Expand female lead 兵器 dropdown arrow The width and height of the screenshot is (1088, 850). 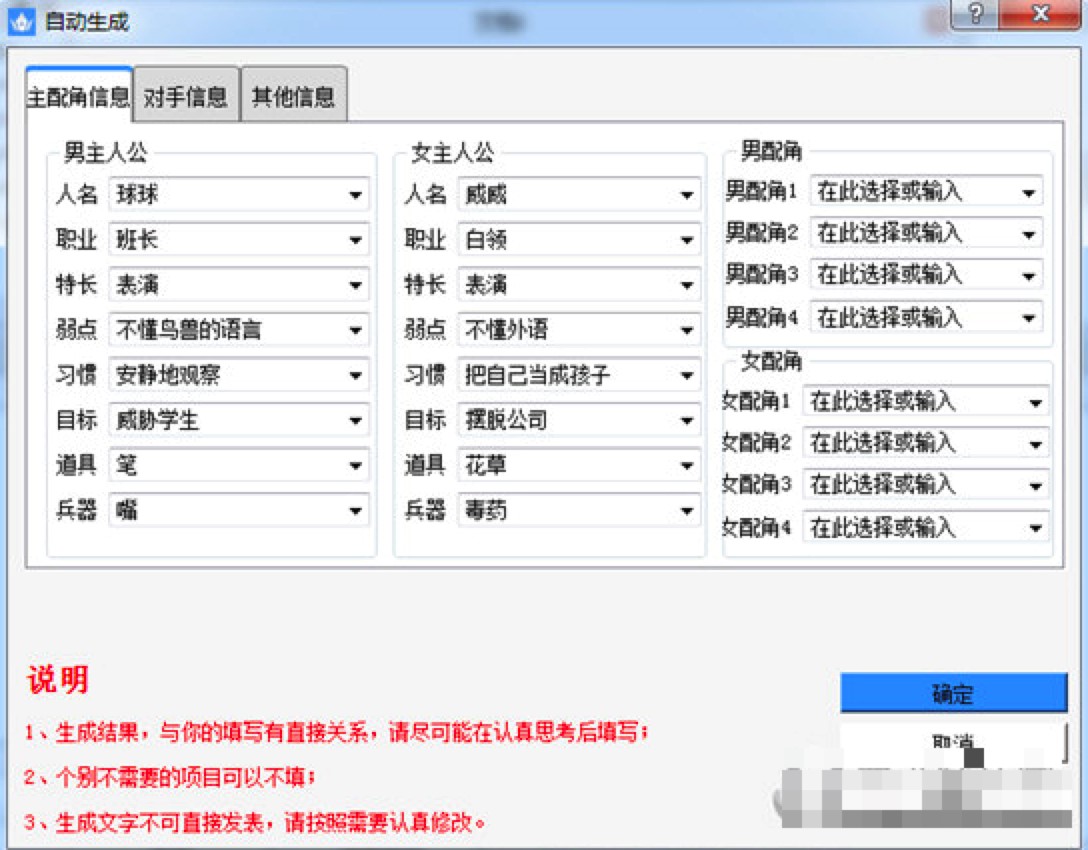[x=686, y=511]
